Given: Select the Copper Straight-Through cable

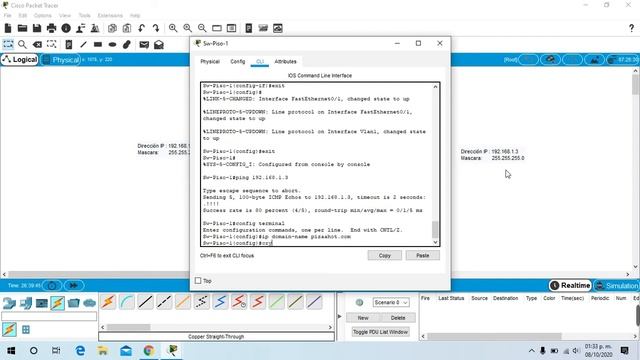Looking at the screenshot, I should pos(146,302).
